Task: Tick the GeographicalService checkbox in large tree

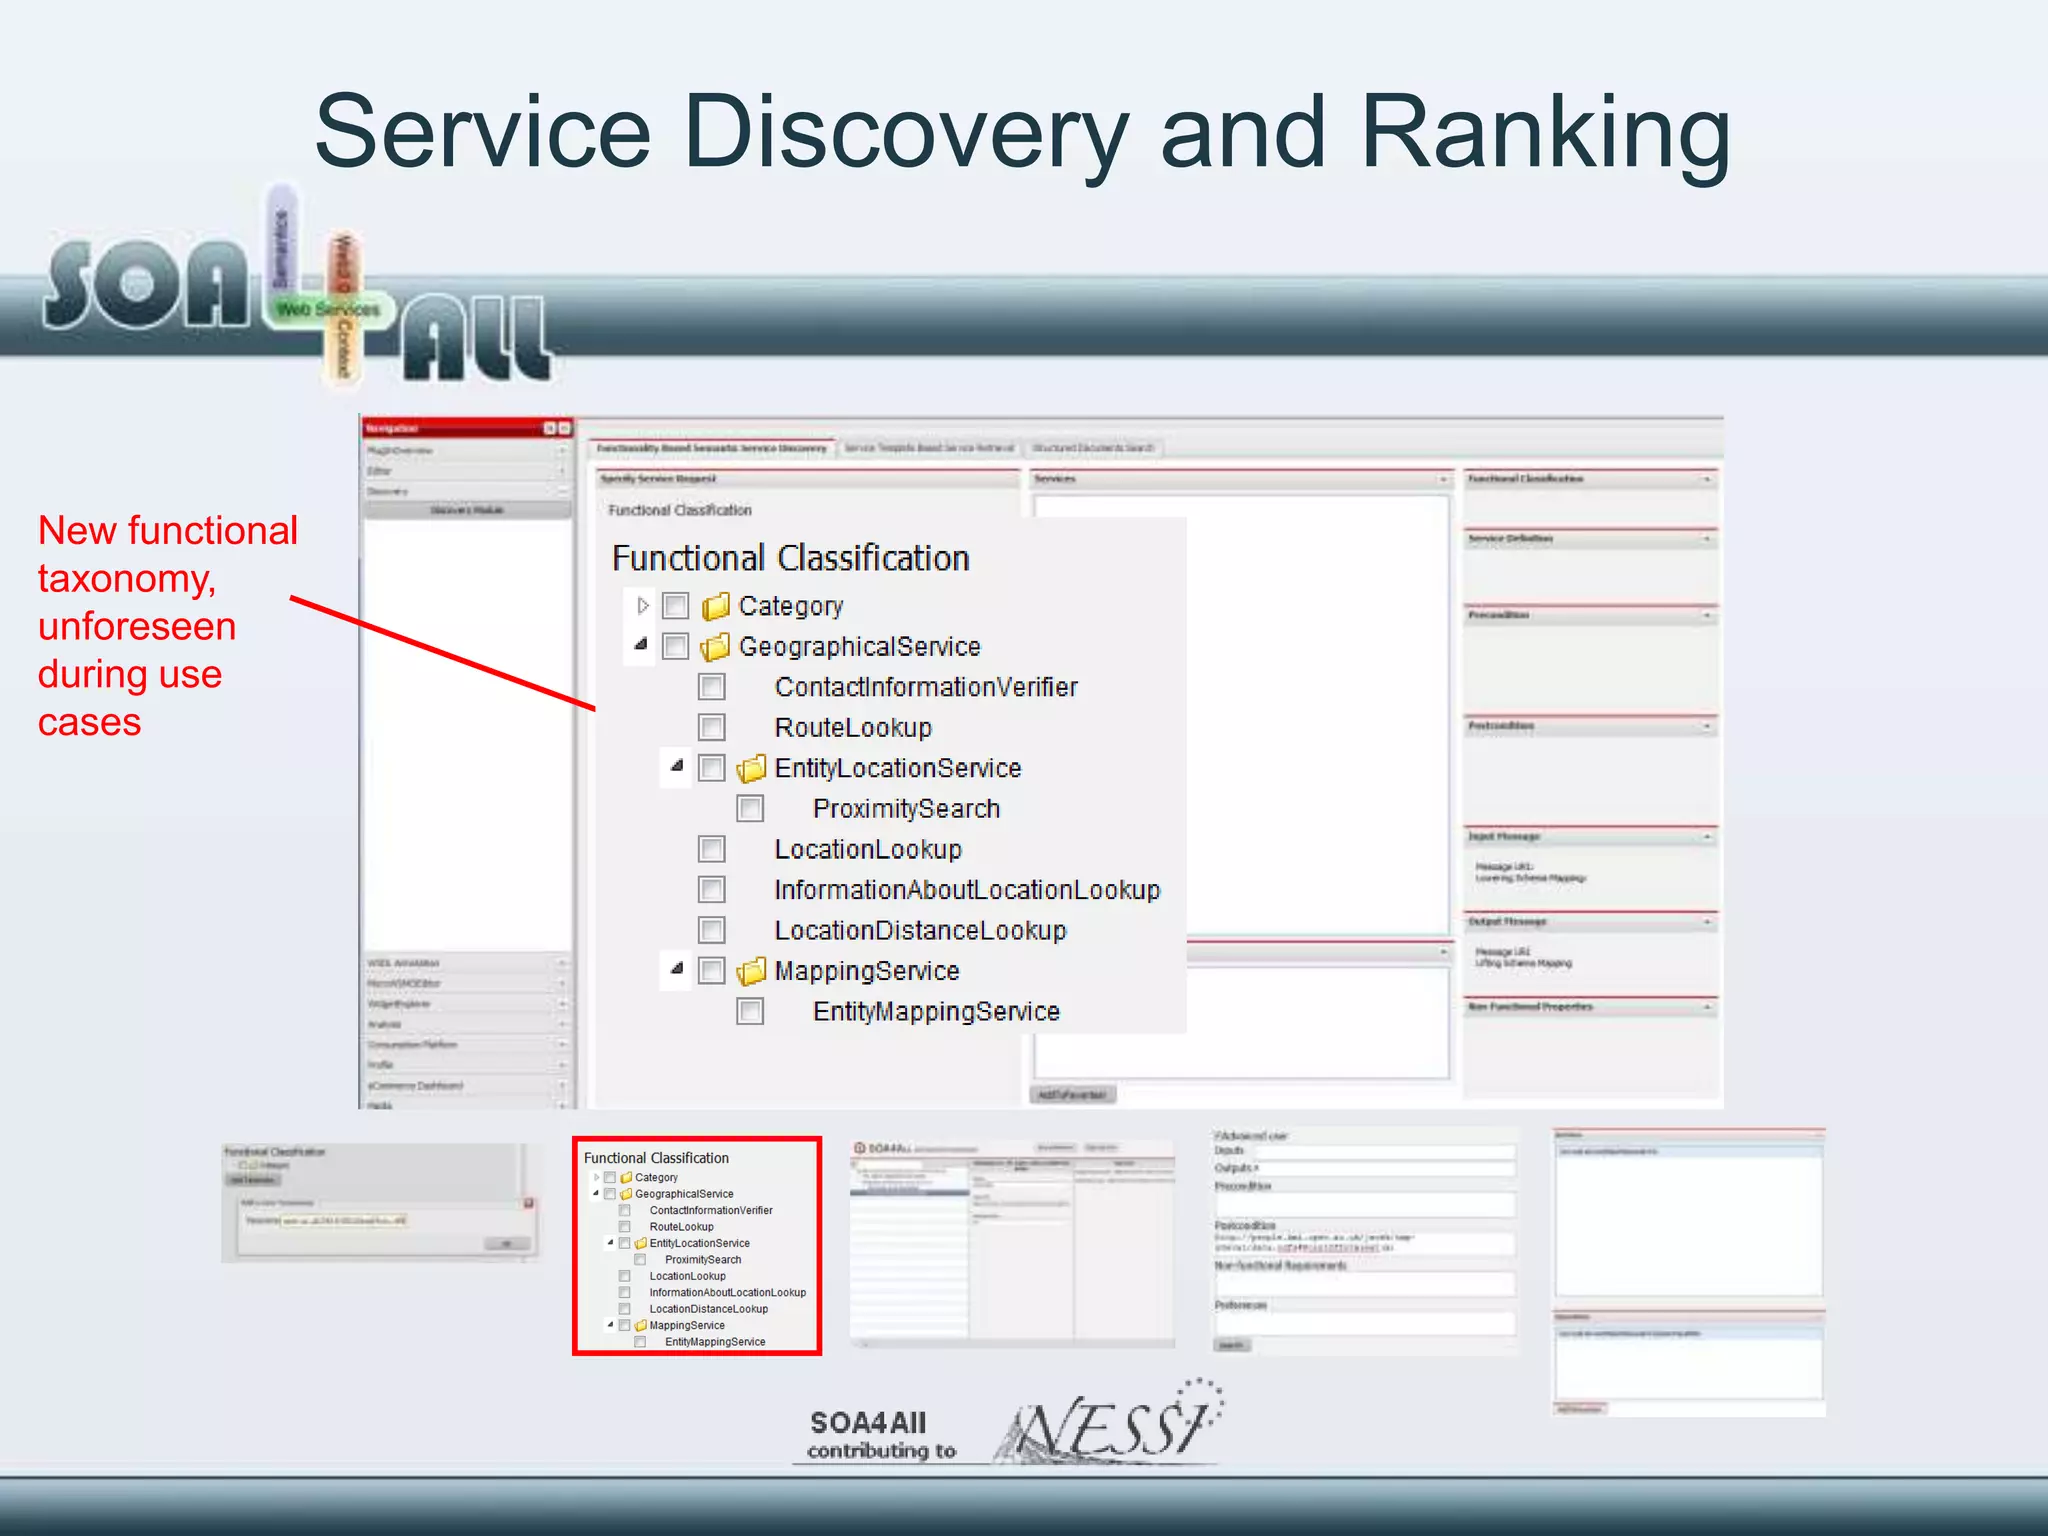Action: click(x=676, y=647)
